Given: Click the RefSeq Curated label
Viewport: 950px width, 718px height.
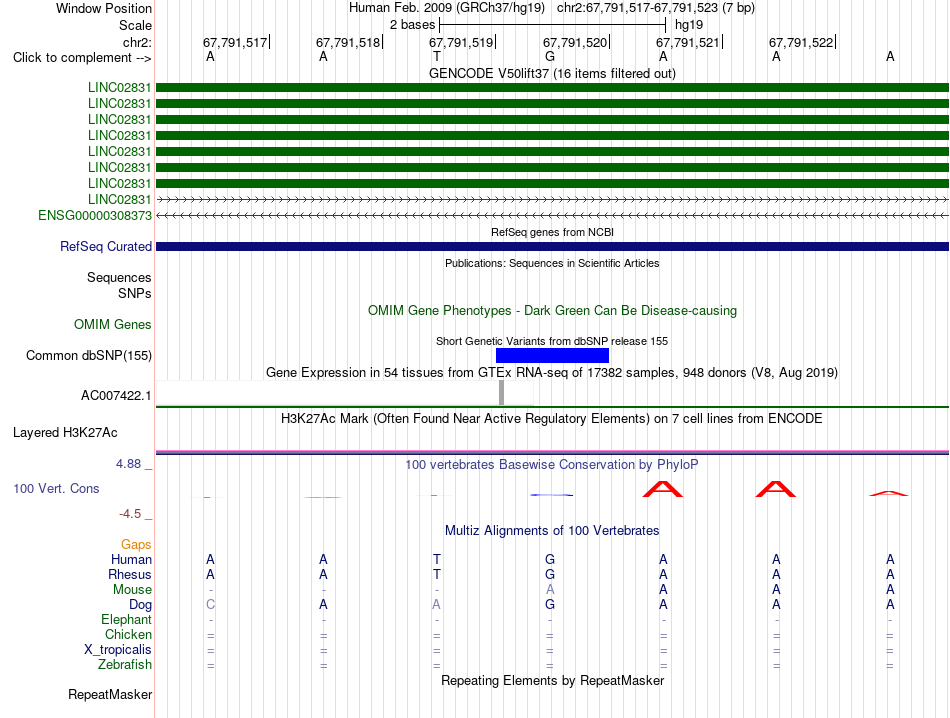Looking at the screenshot, I should pos(105,247).
